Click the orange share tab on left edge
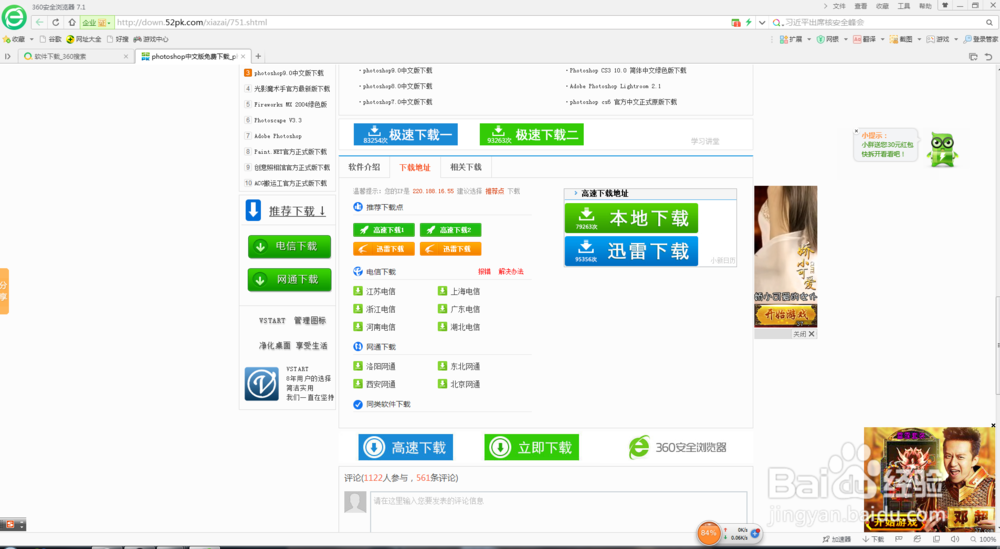Viewport: 1000px width, 549px height. point(4,291)
